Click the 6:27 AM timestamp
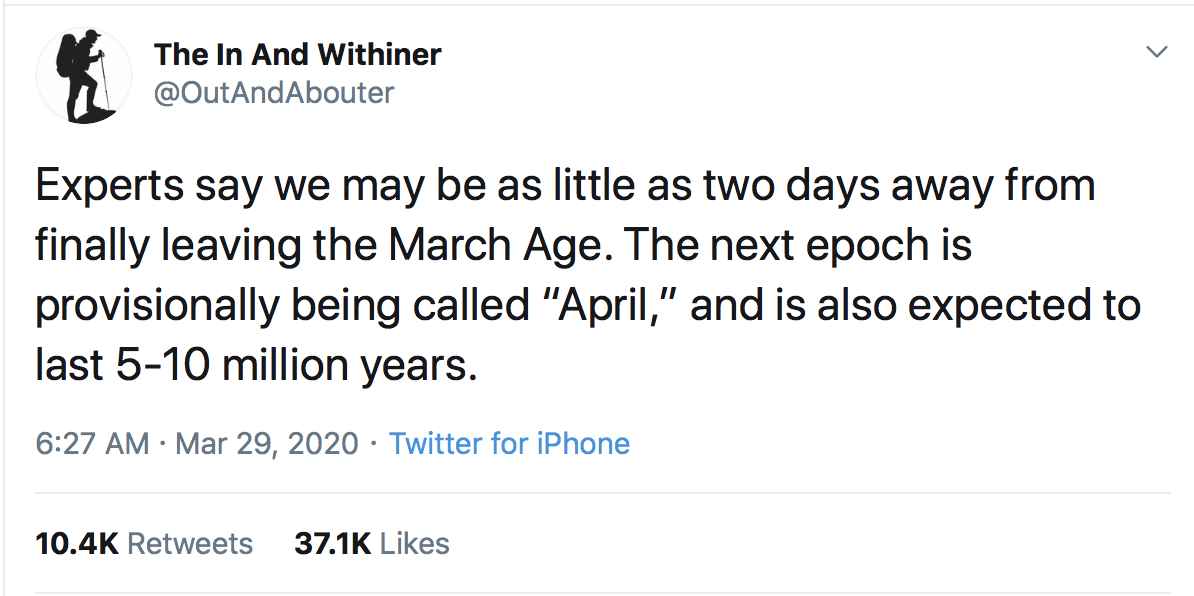1194x596 pixels. [92, 443]
